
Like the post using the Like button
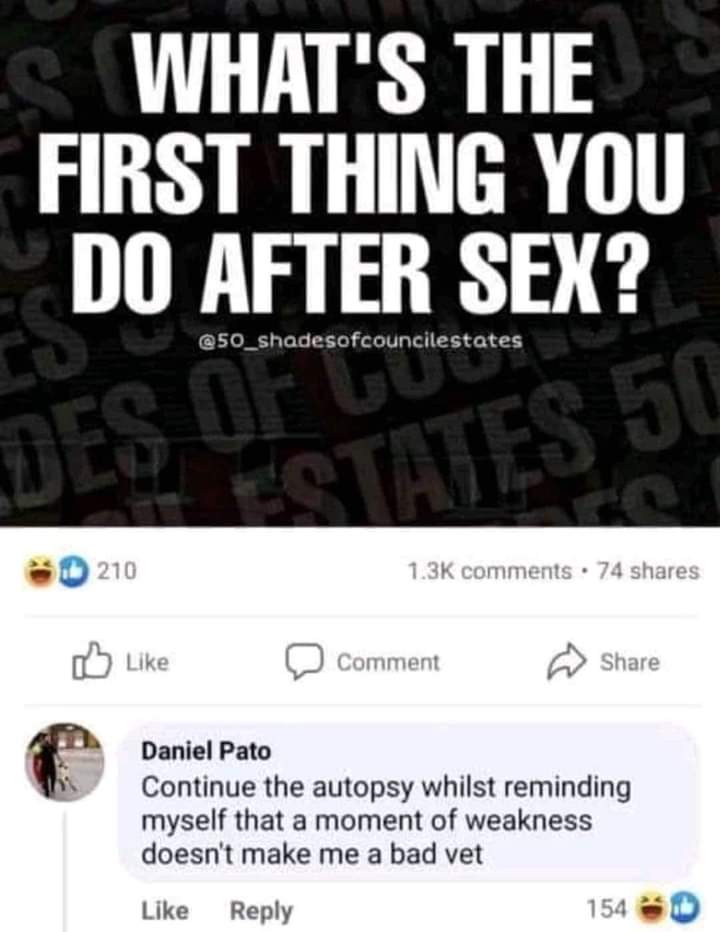coord(121,662)
